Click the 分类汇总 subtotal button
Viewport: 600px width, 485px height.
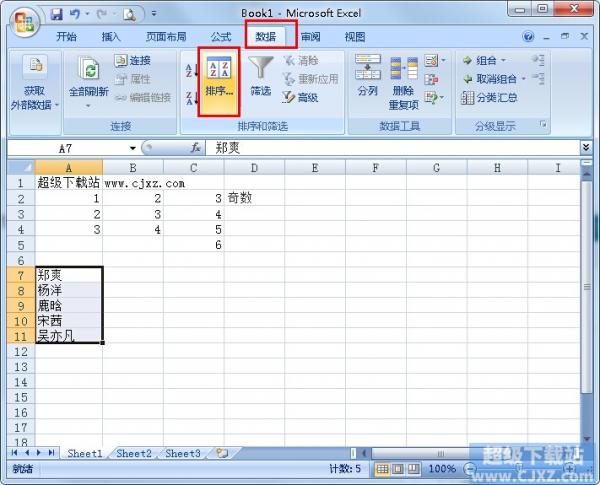[489, 98]
